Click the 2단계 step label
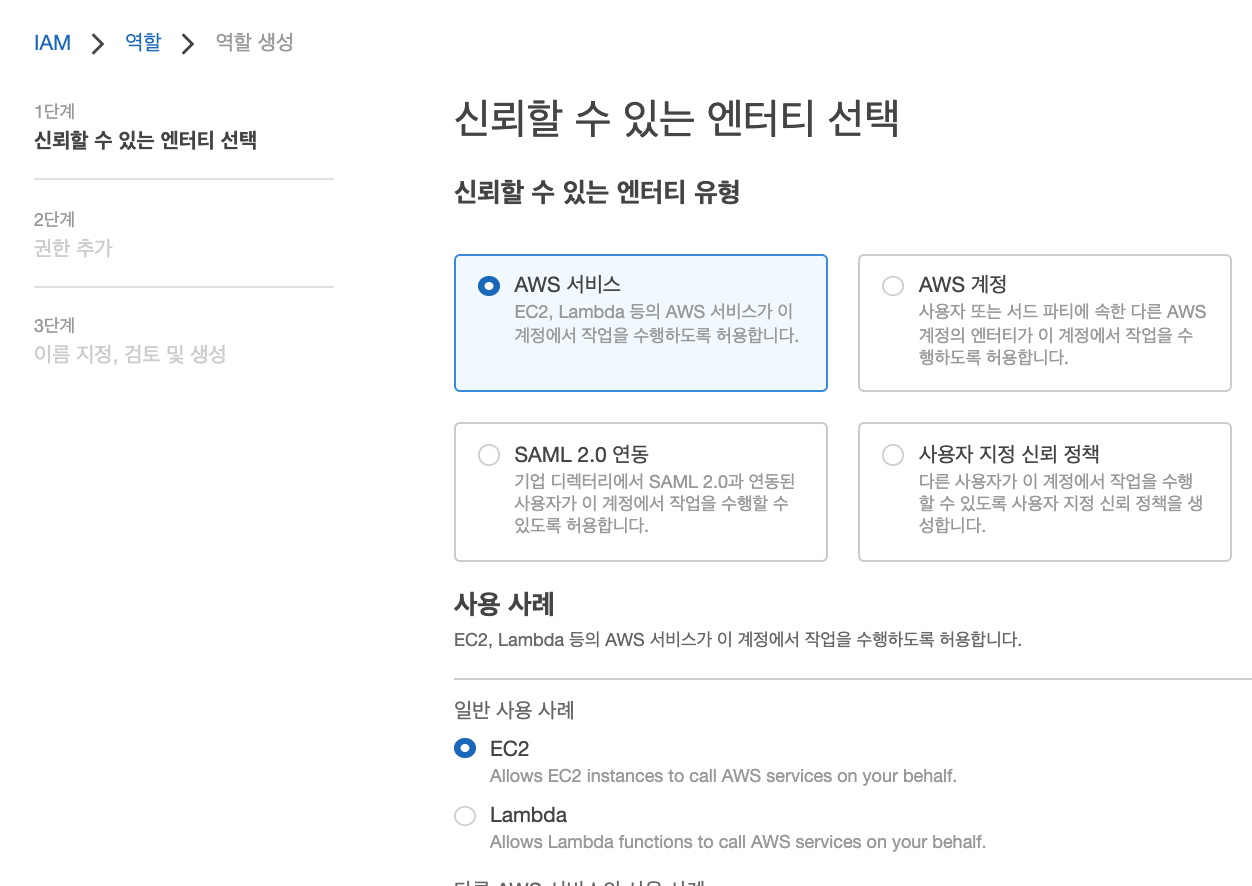This screenshot has width=1252, height=886. pyautogui.click(x=54, y=219)
